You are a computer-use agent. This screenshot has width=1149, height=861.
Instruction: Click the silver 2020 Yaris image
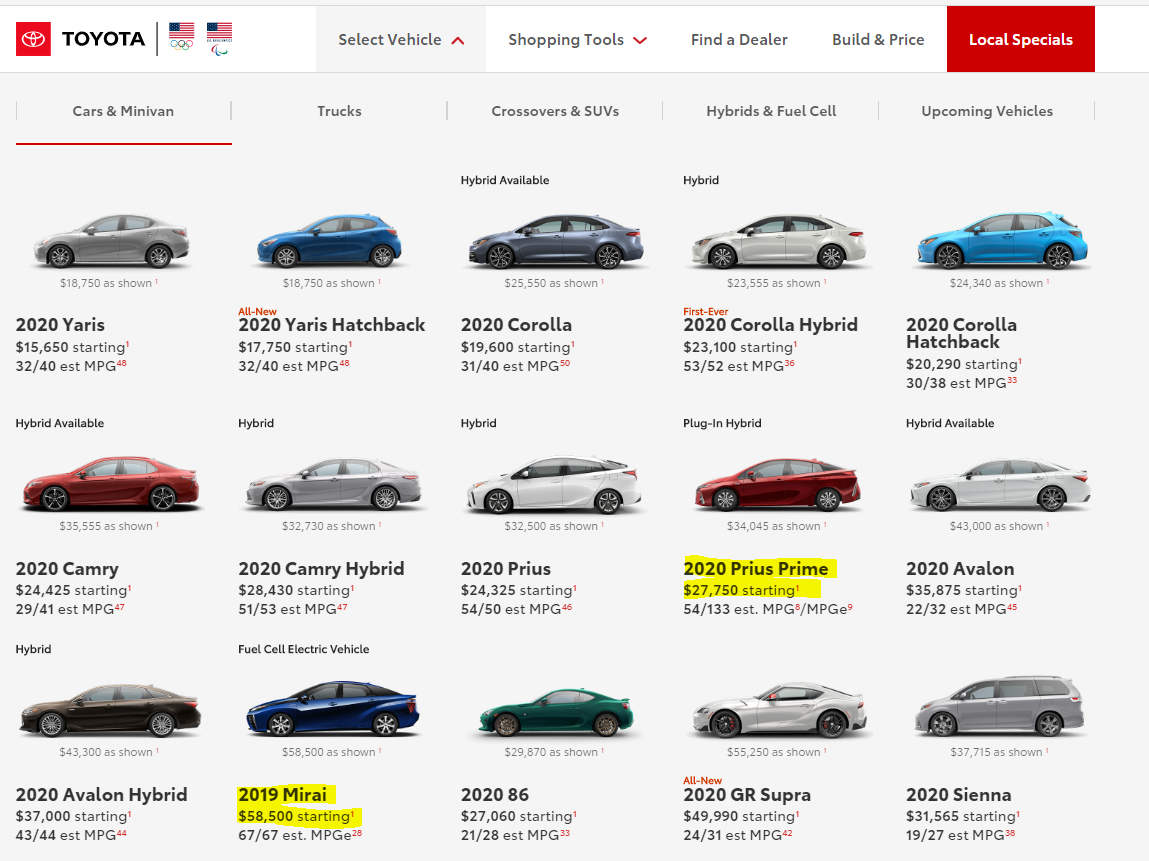[x=111, y=240]
